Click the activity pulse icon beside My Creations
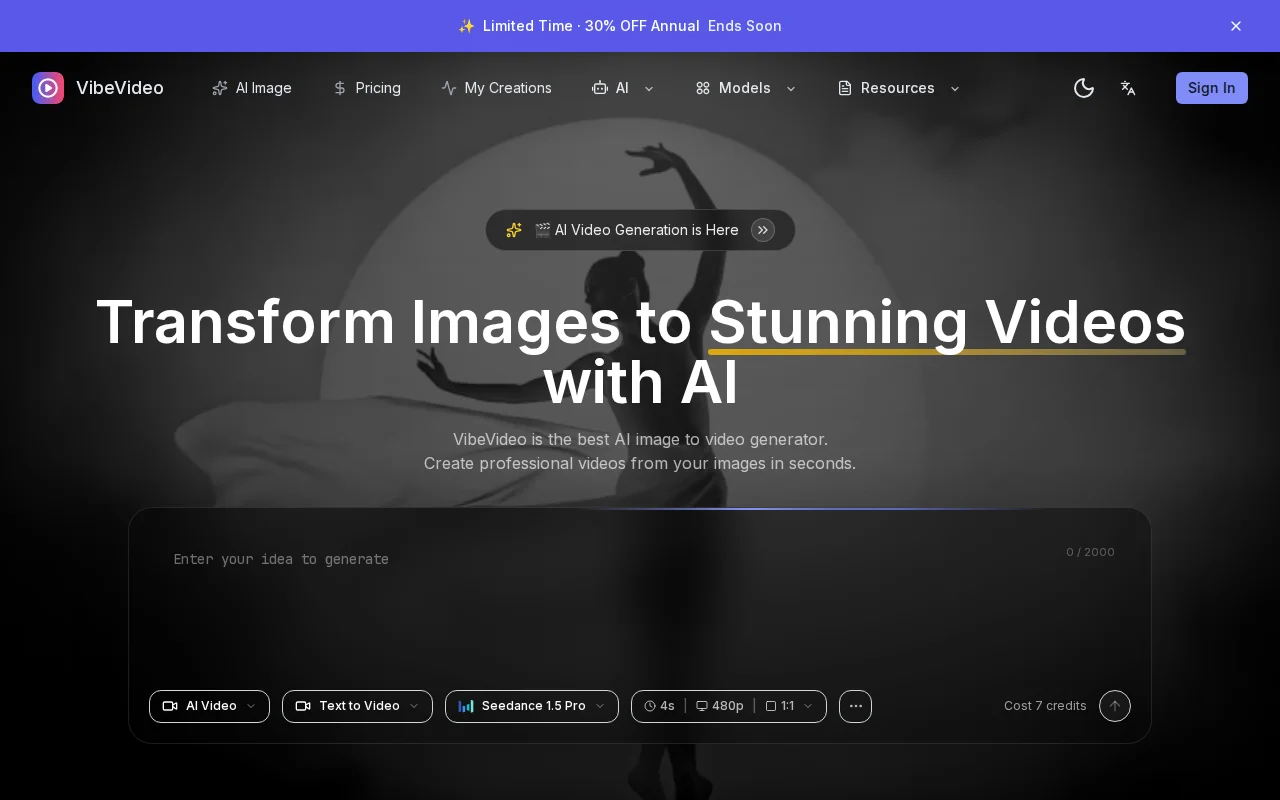1280x800 pixels. point(449,88)
